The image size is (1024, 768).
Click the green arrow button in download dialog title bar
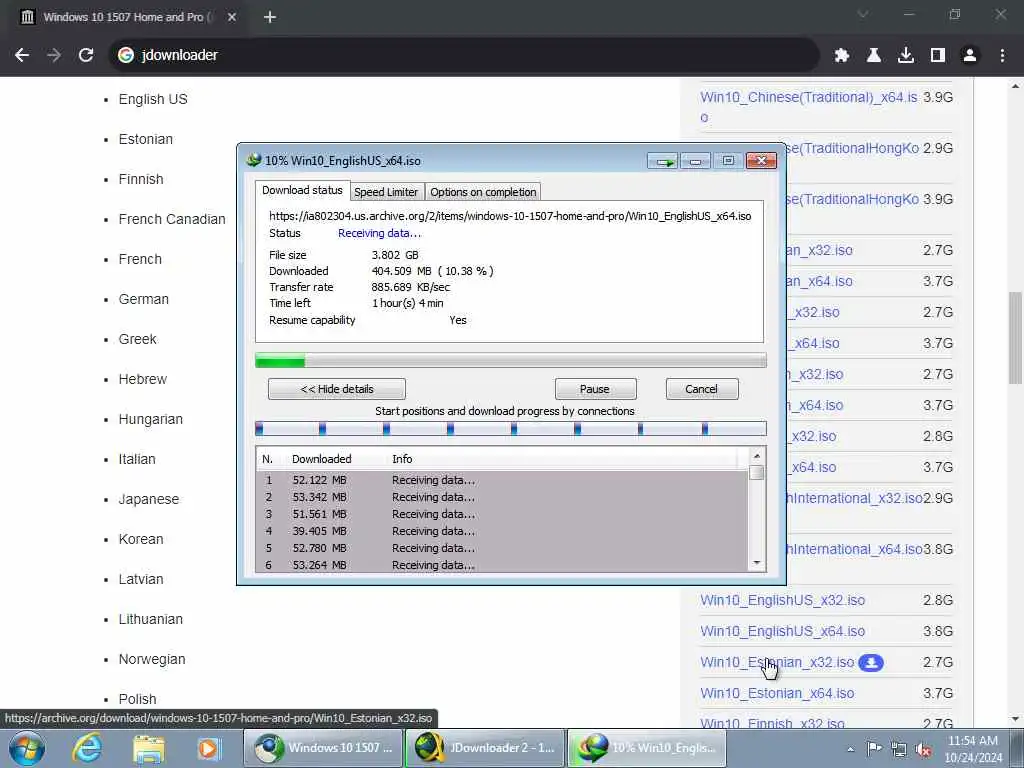pyautogui.click(x=664, y=161)
